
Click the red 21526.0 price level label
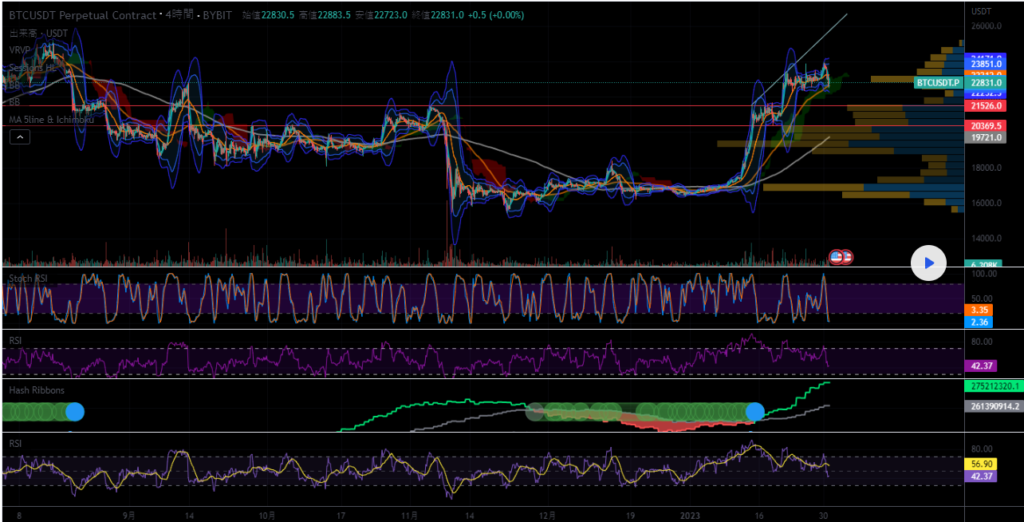985,105
